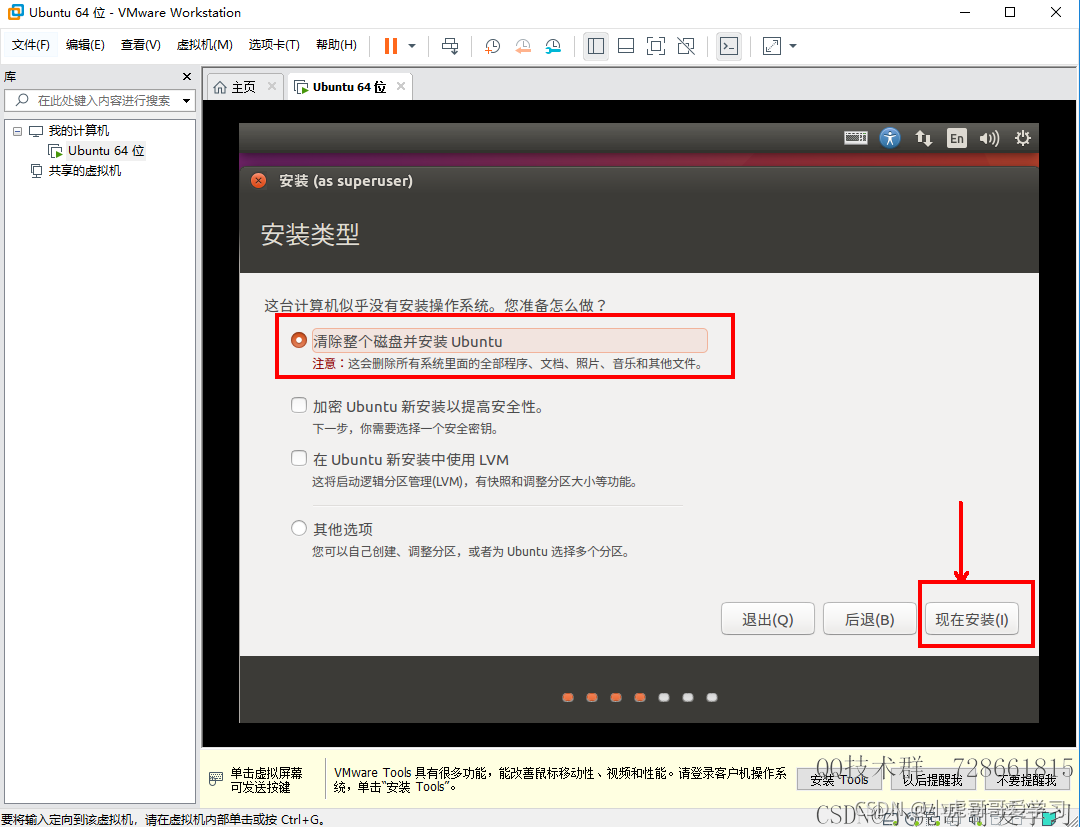
Task: Open the Ubuntu accessibility menu icon
Action: tap(890, 138)
